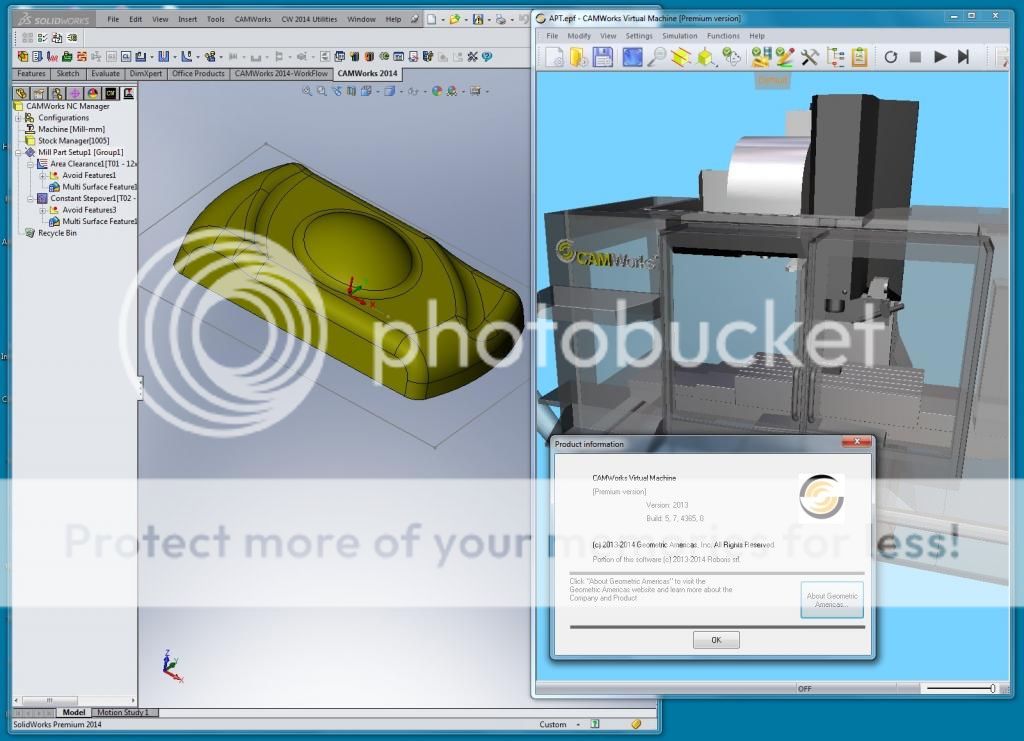Screen dimensions: 1024x741
Task: Switch to the Motion Study 1 tab
Action: coord(123,711)
